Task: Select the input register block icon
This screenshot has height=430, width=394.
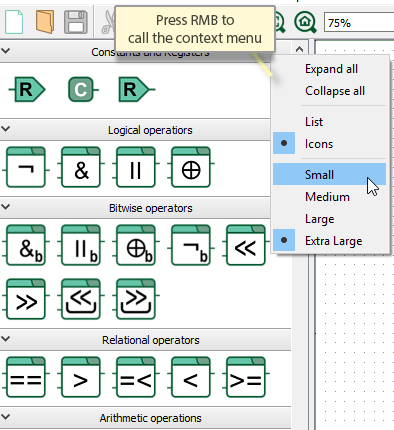Action: (x=27, y=89)
